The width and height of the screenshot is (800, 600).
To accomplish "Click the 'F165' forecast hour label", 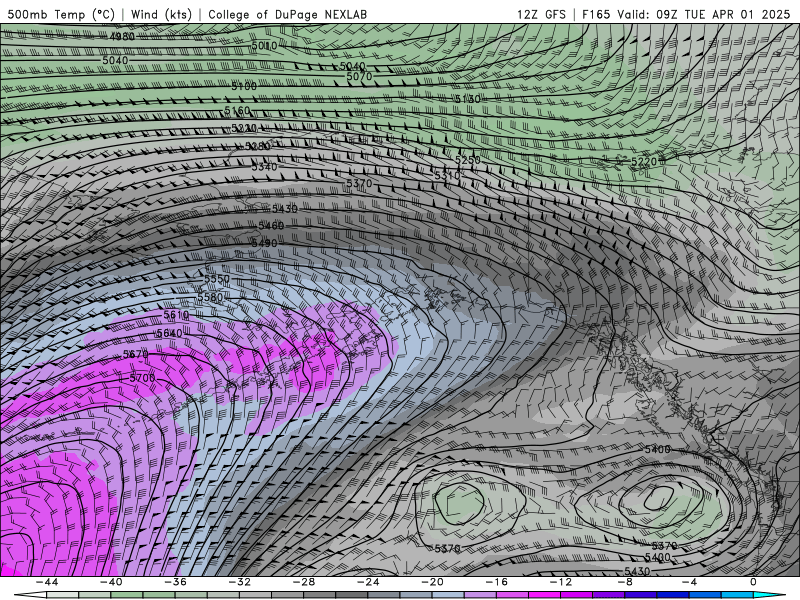I will 596,14.
